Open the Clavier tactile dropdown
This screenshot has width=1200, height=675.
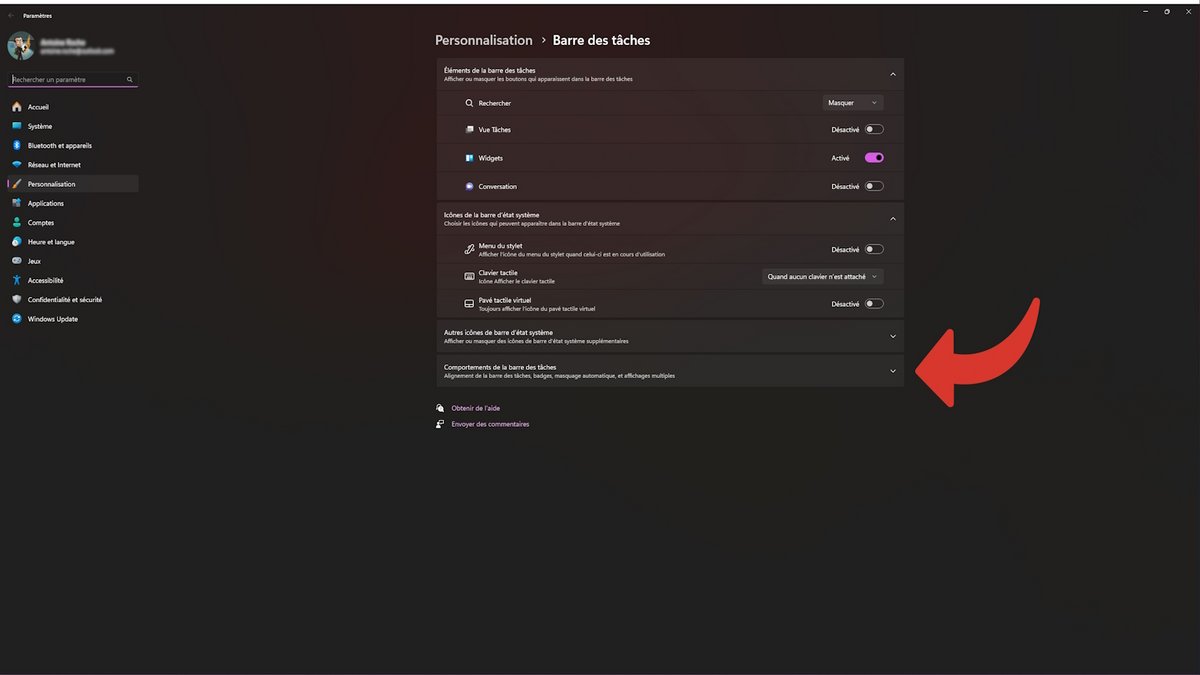pyautogui.click(x=823, y=277)
